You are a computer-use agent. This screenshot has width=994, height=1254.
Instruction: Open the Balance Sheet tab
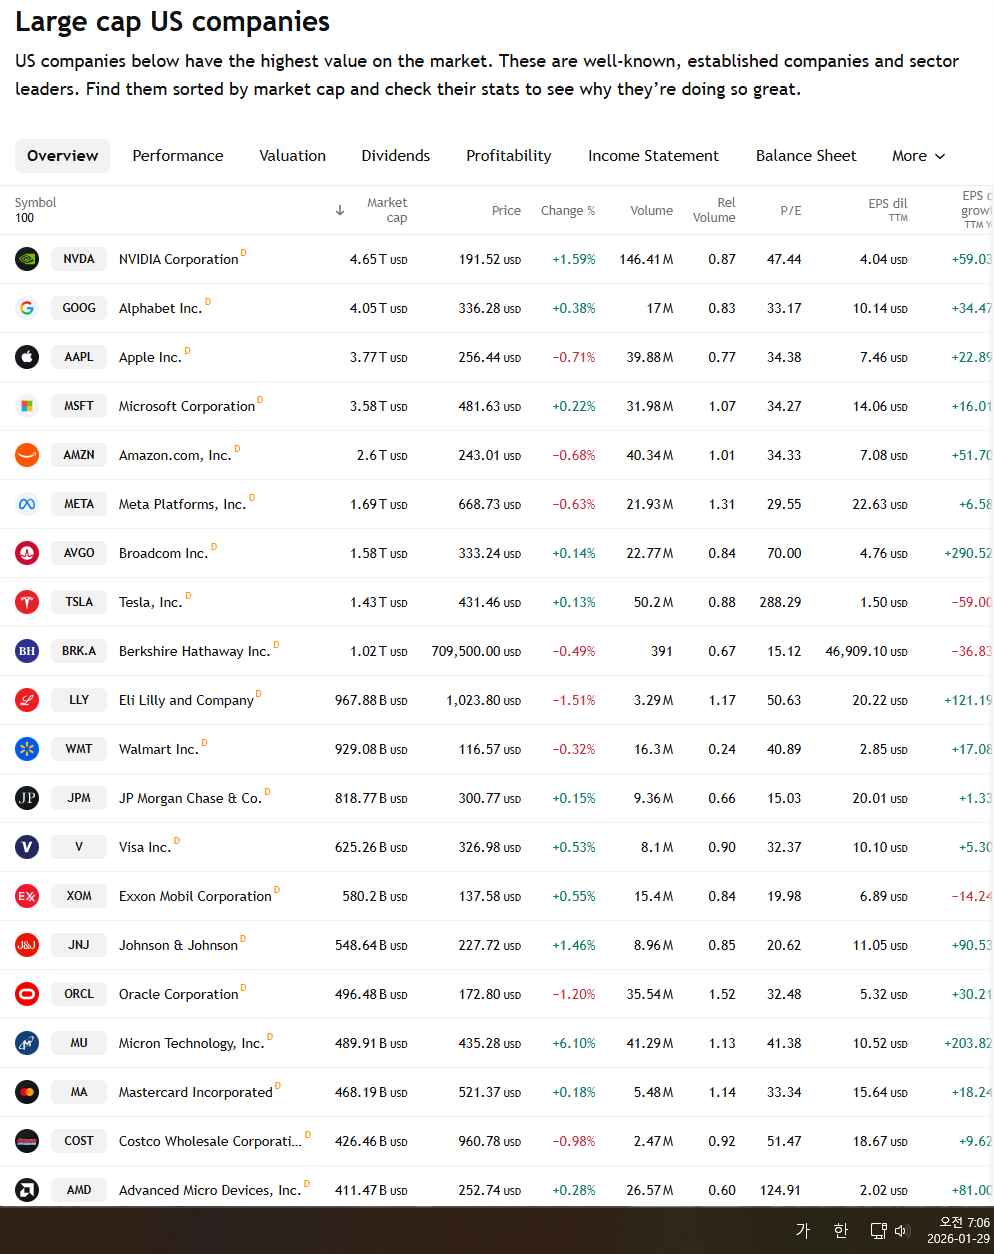(806, 156)
